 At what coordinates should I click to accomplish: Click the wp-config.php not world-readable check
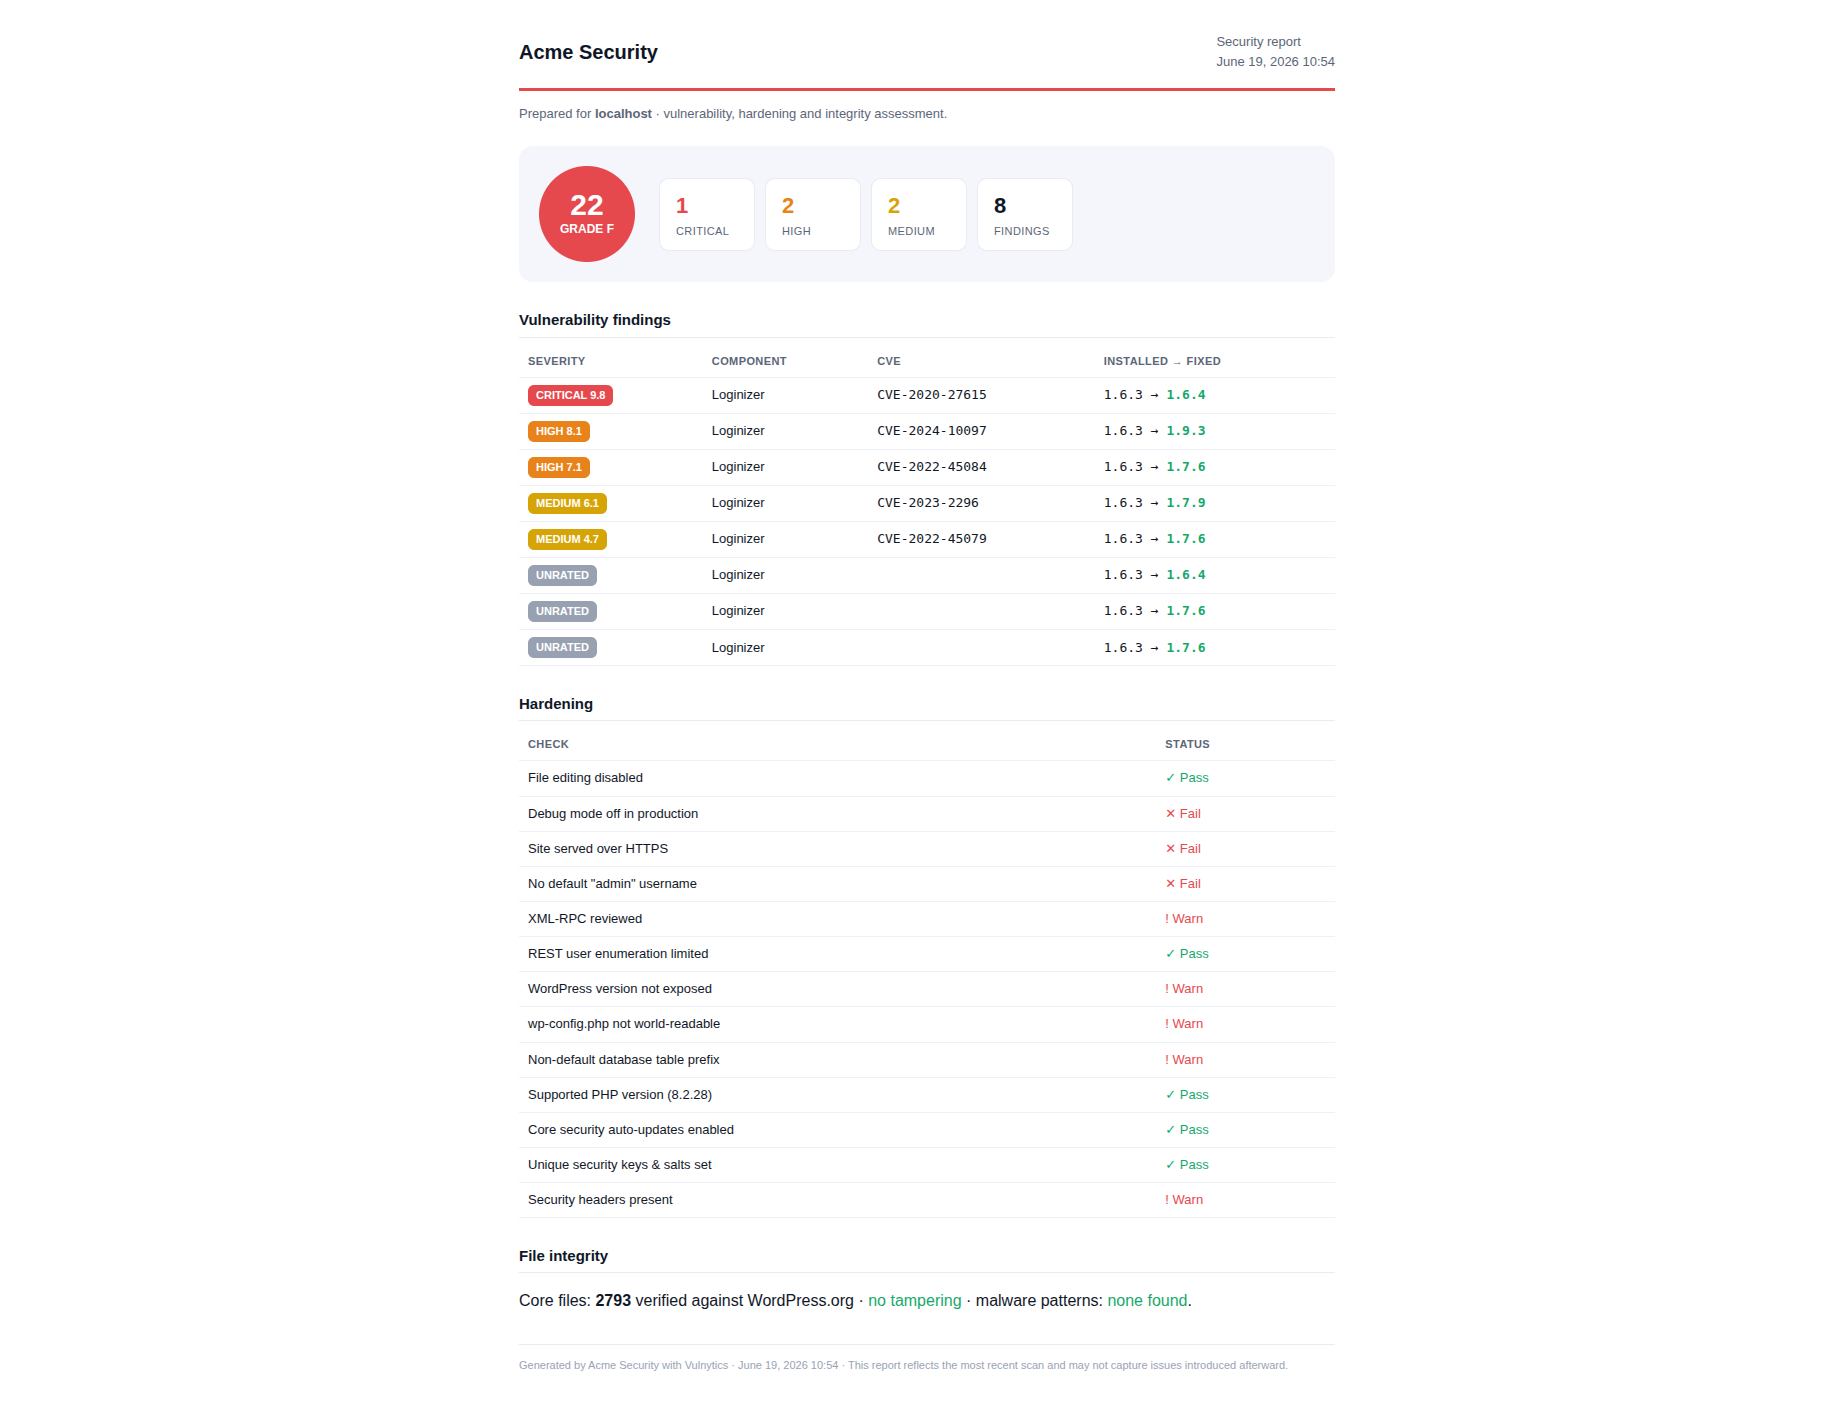[624, 1024]
